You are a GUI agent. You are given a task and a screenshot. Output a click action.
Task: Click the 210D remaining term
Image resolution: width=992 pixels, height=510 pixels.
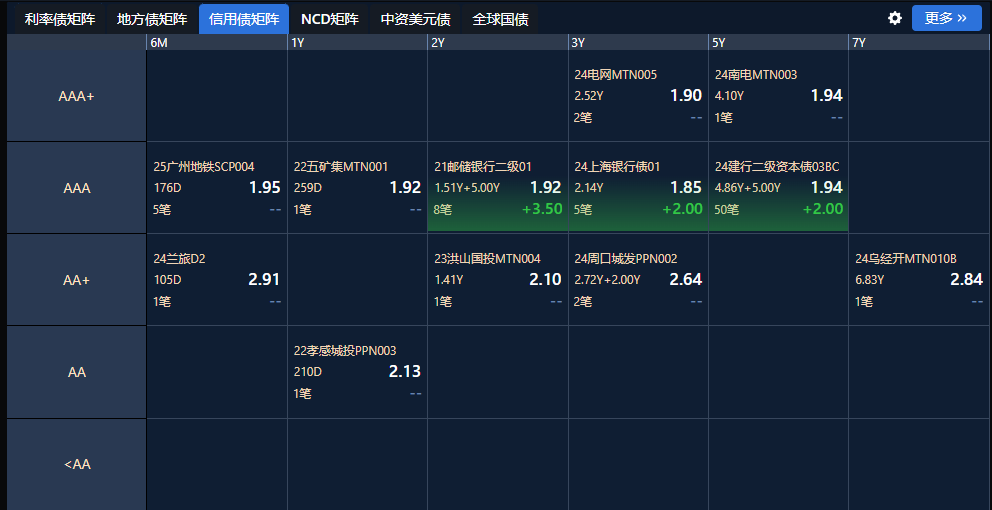coord(307,371)
